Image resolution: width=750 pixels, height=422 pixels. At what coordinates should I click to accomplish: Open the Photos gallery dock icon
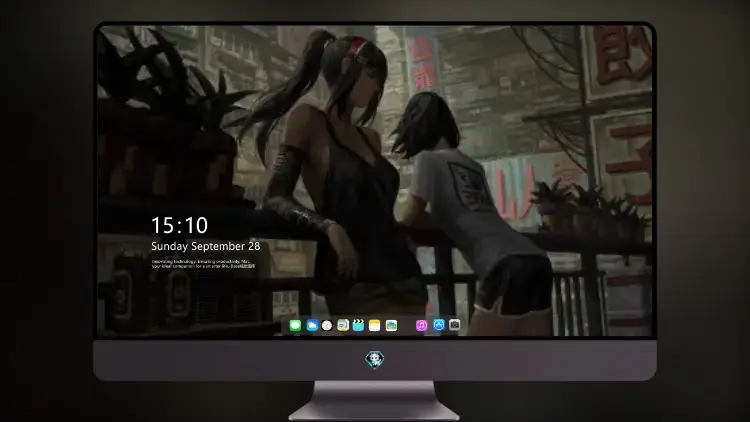click(391, 325)
